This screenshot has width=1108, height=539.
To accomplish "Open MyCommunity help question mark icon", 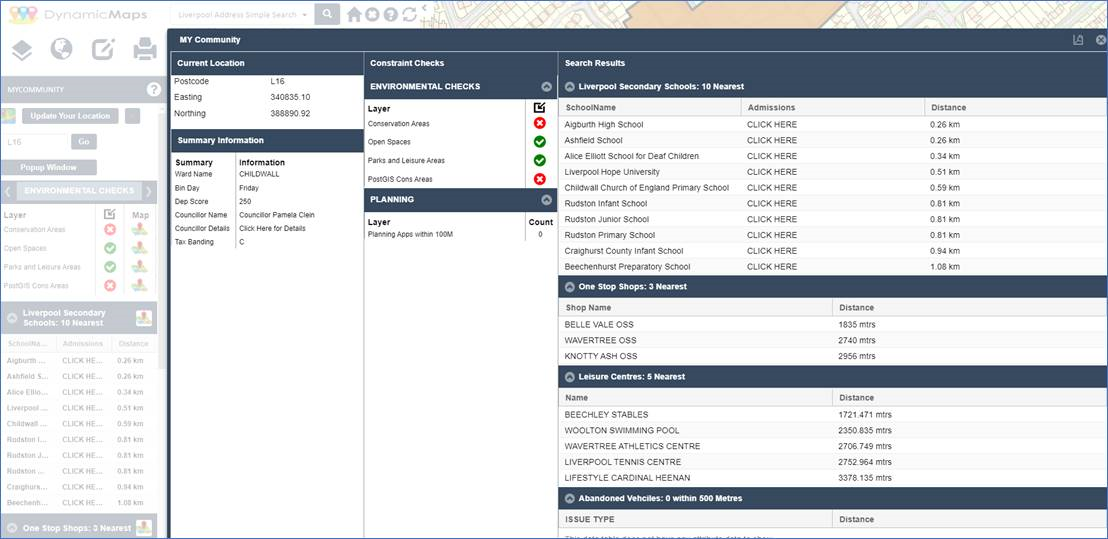I will point(153,90).
